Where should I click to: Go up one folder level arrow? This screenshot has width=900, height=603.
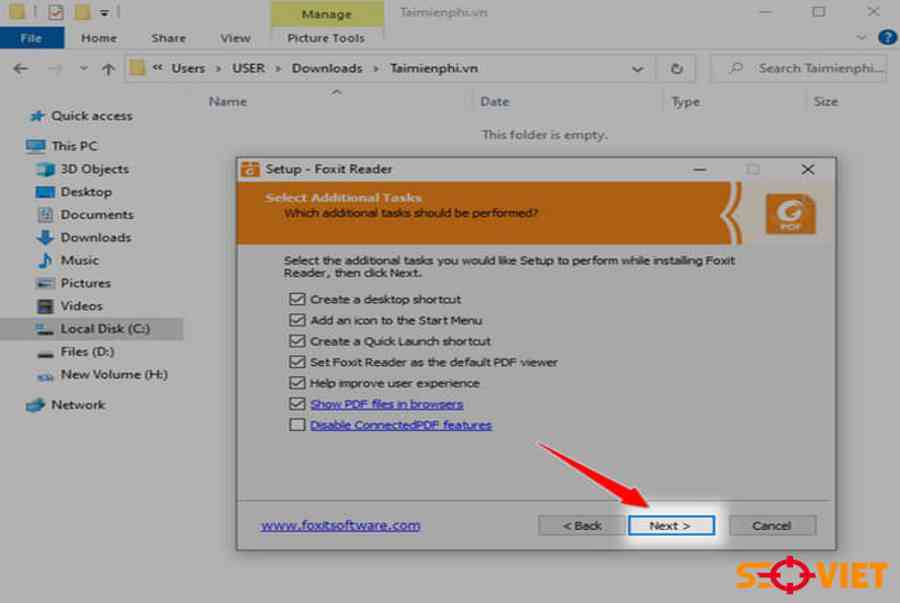[x=108, y=69]
